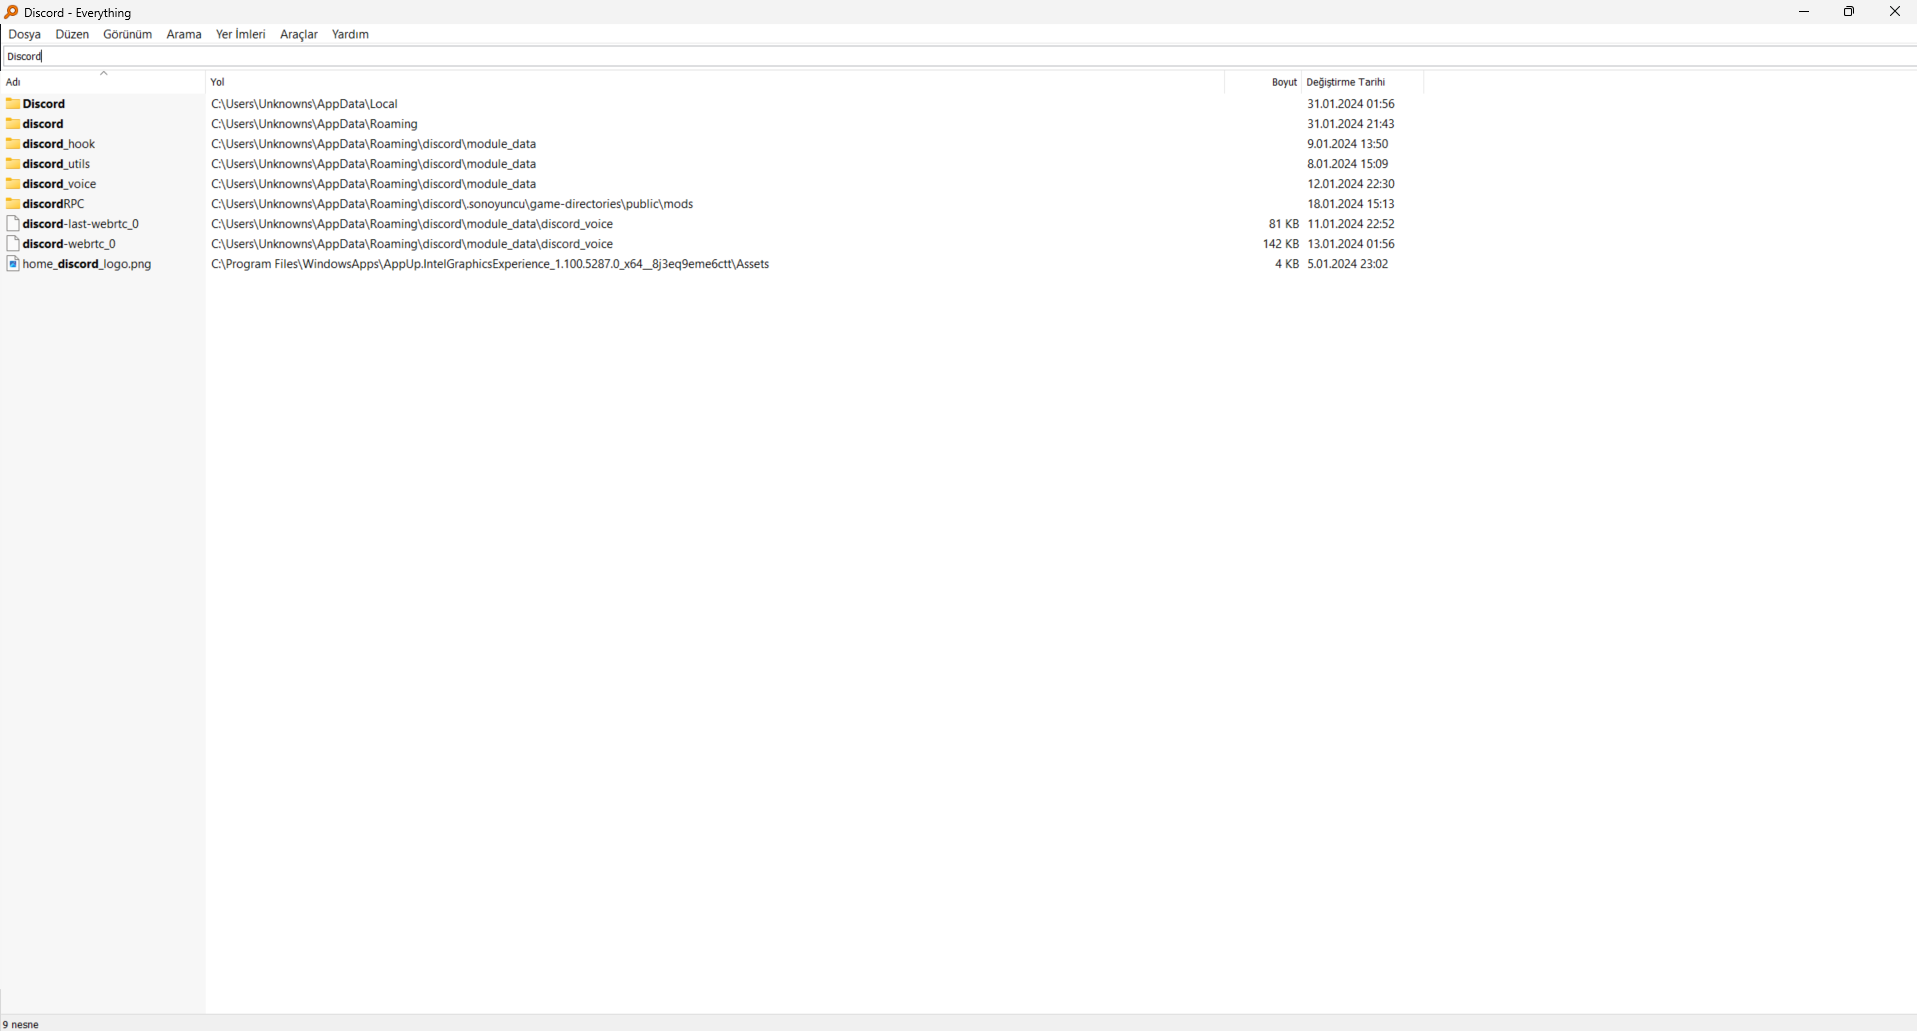This screenshot has width=1917, height=1031.
Task: Open the Arama menu
Action: (184, 34)
